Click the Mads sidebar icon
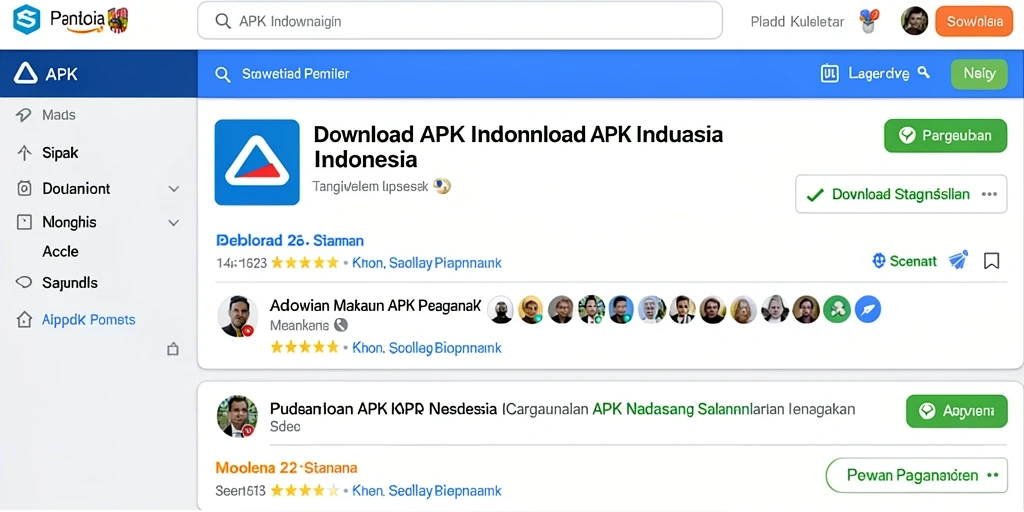Image resolution: width=1024 pixels, height=512 pixels. coord(24,116)
